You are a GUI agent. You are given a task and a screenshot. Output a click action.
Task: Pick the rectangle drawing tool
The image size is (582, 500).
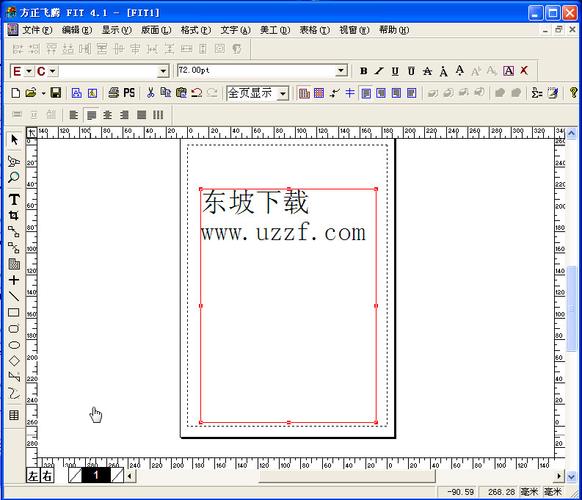pyautogui.click(x=14, y=313)
